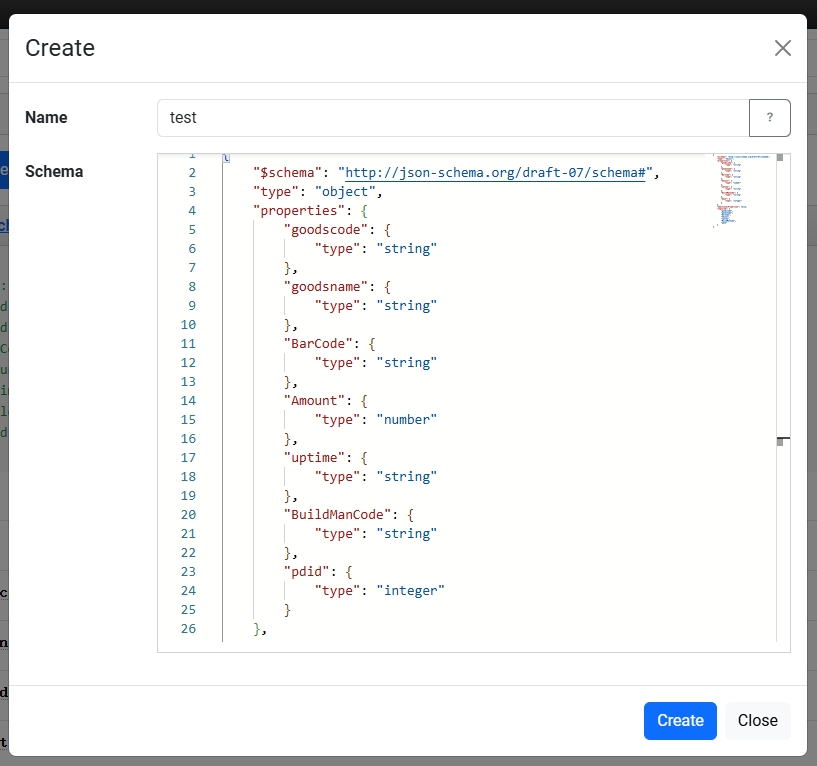Click line number 26 in the gutter
817x766 pixels.
tap(188, 629)
